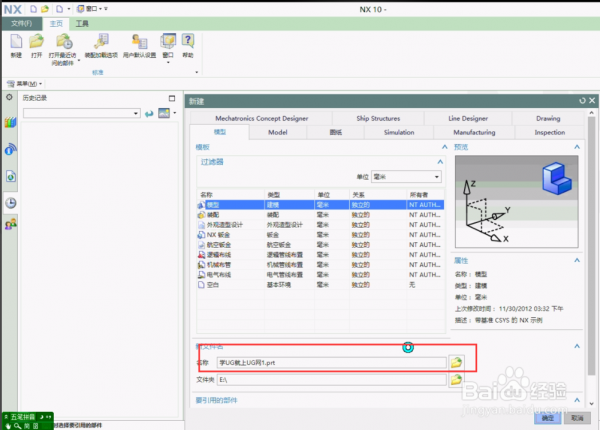Select the 航空钣金 template row
Viewport: 600px width, 430px height.
click(320, 245)
